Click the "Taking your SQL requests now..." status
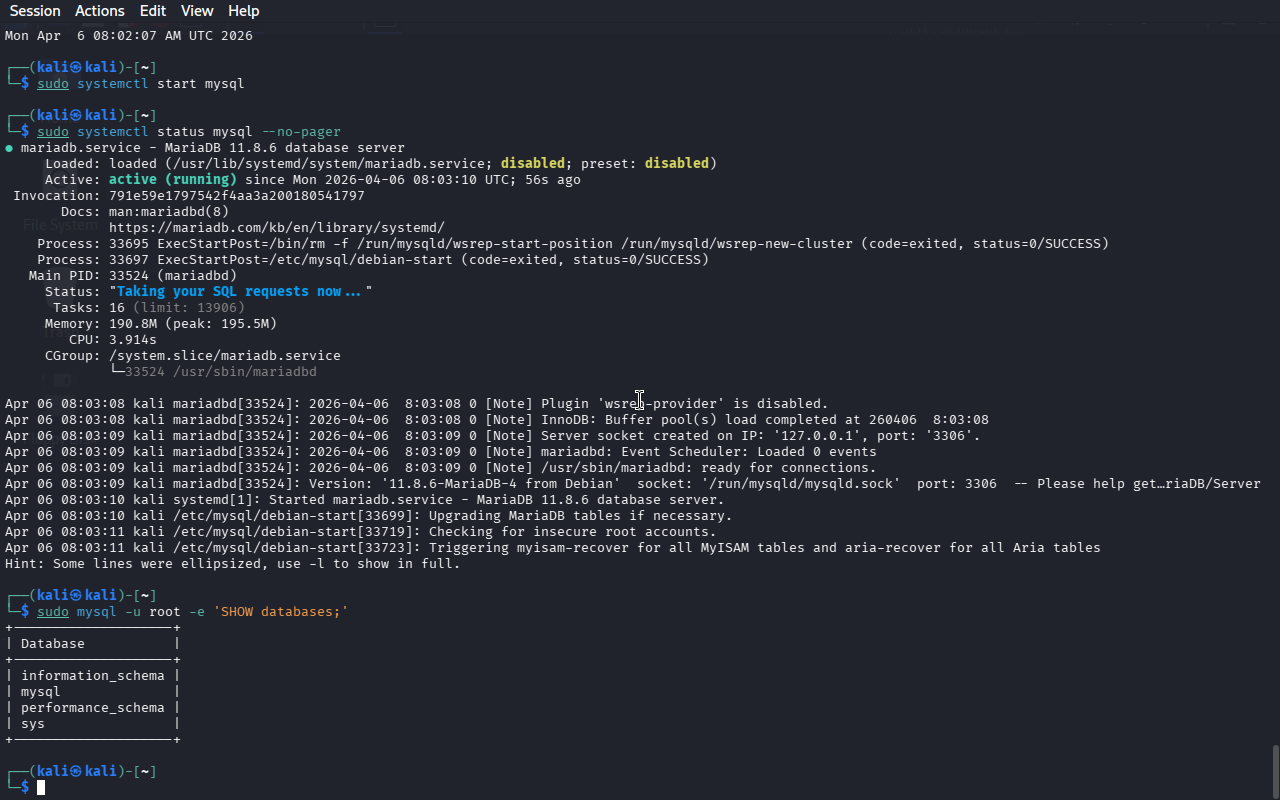Viewport: 1280px width, 800px height. 240,292
